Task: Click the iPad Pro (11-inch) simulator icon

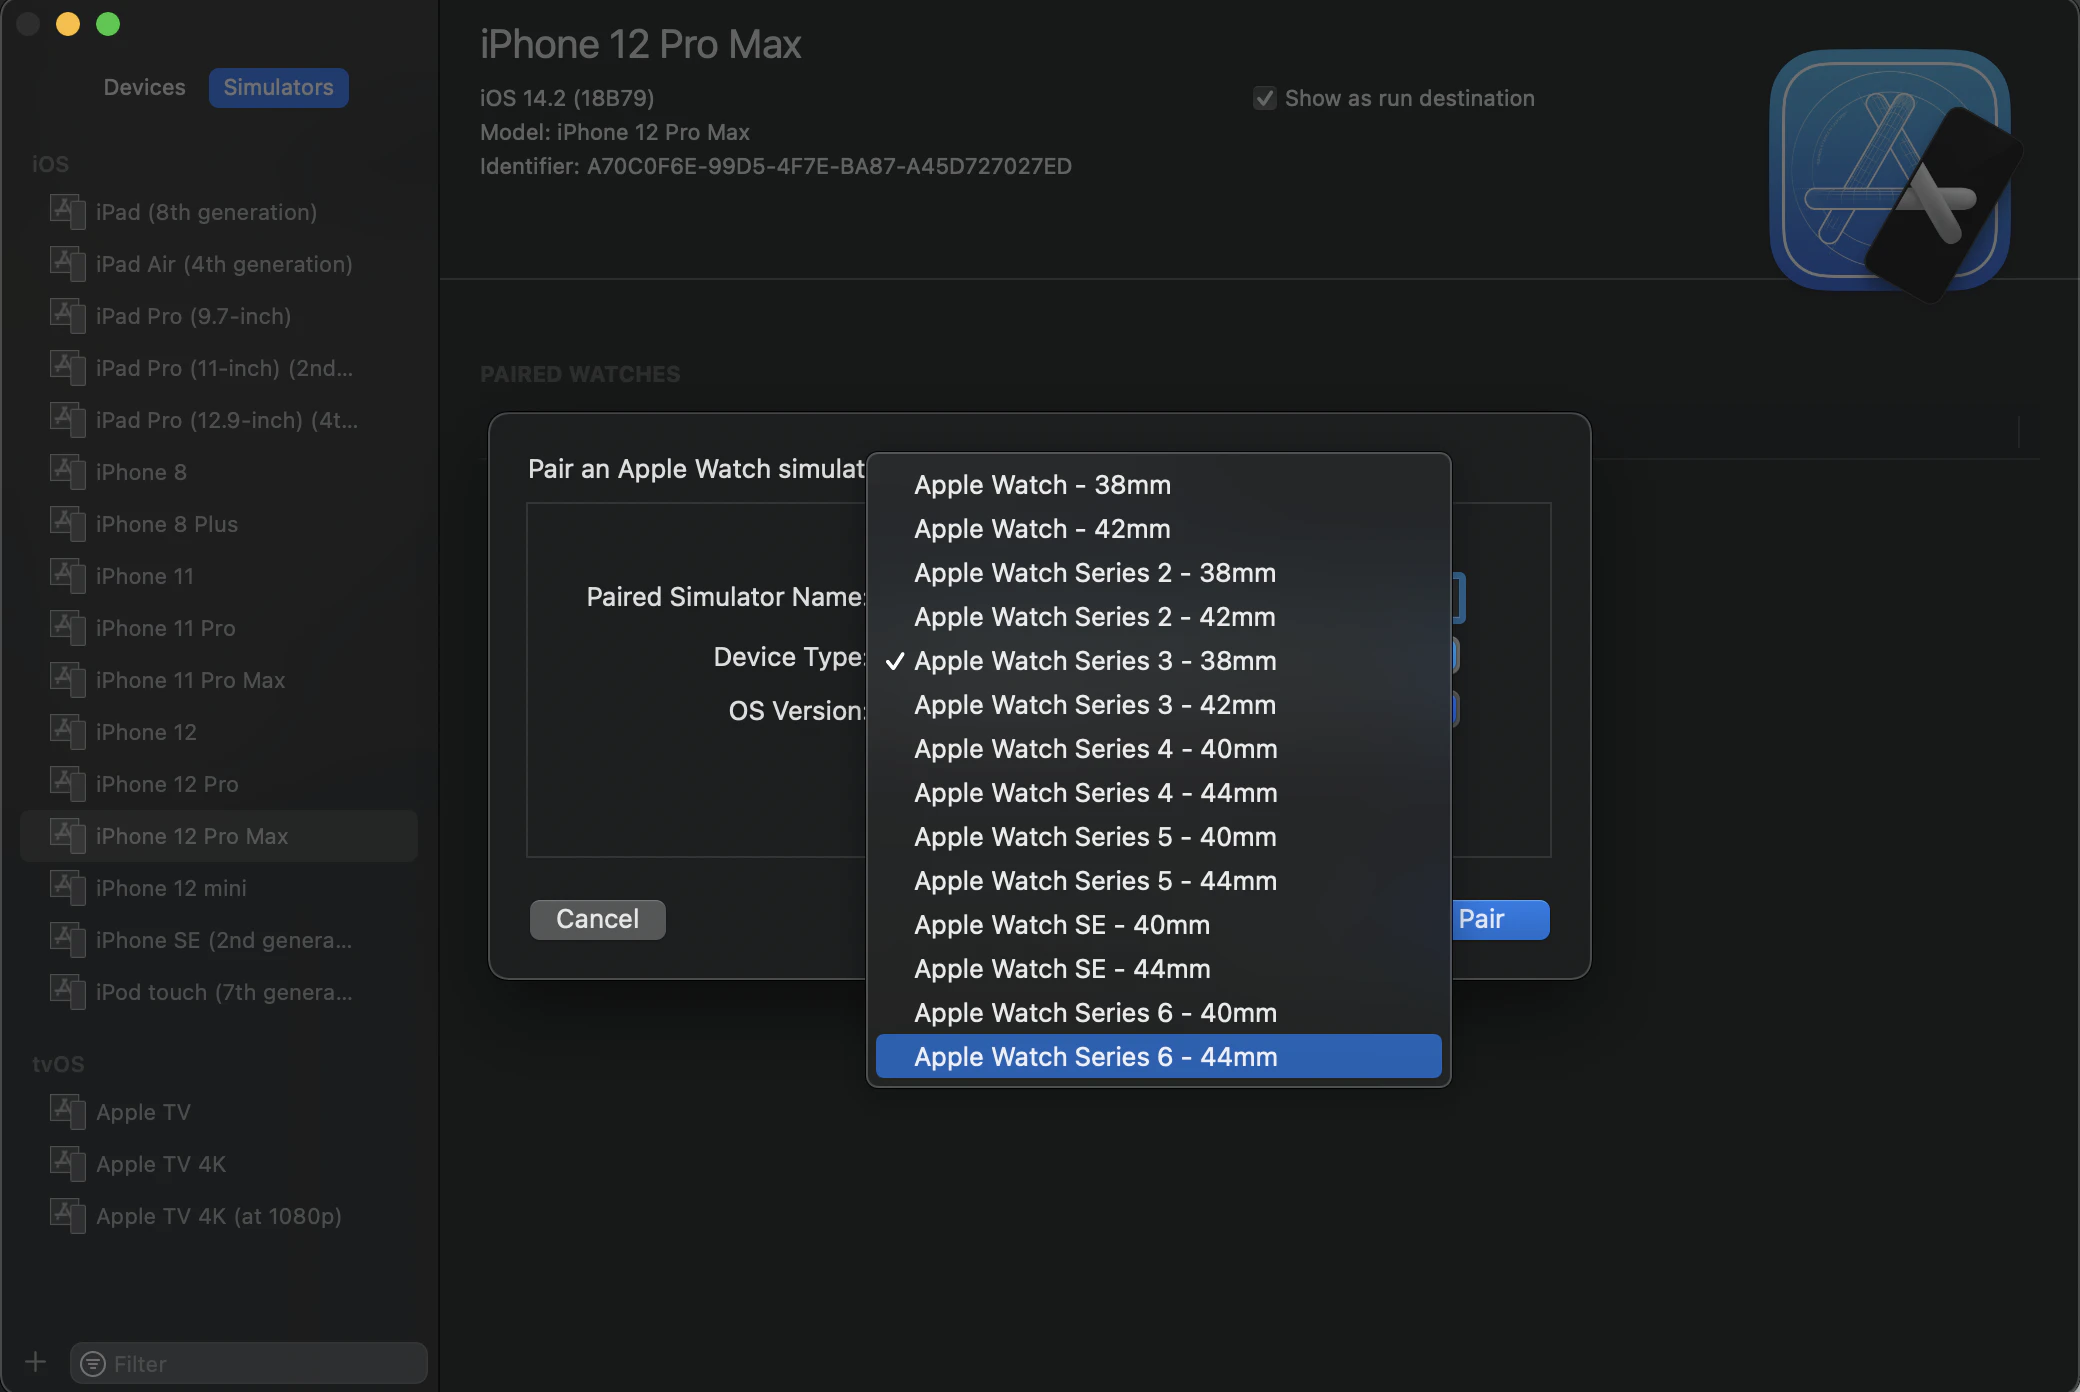Action: click(x=67, y=368)
